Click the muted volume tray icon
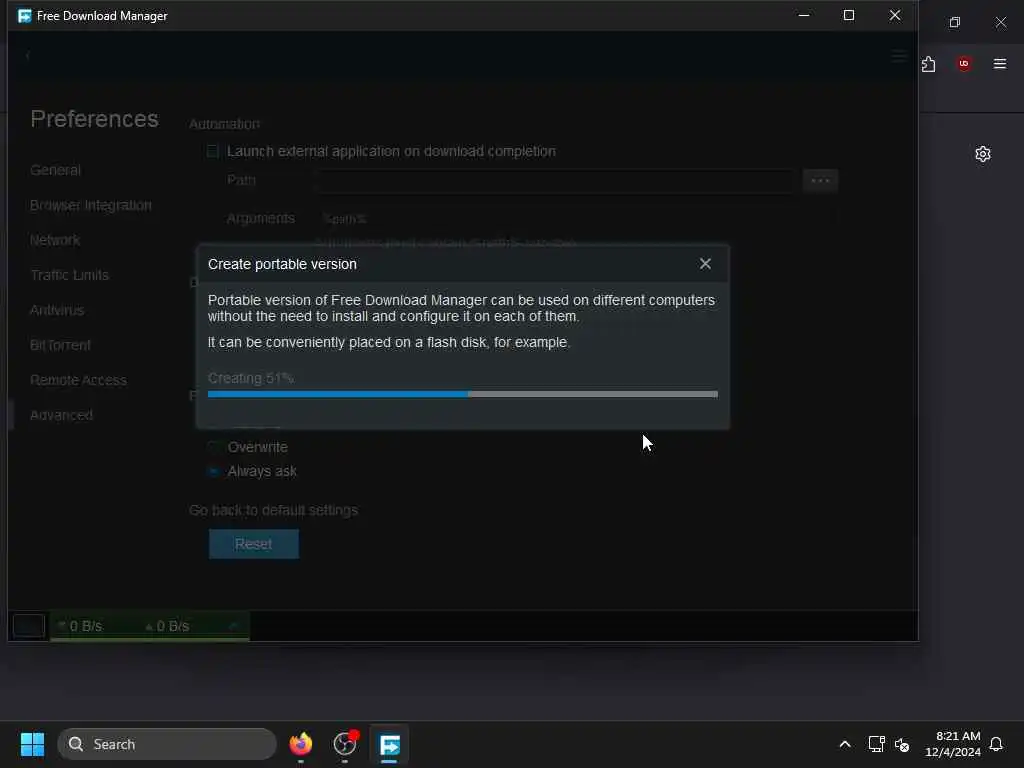 (x=903, y=744)
